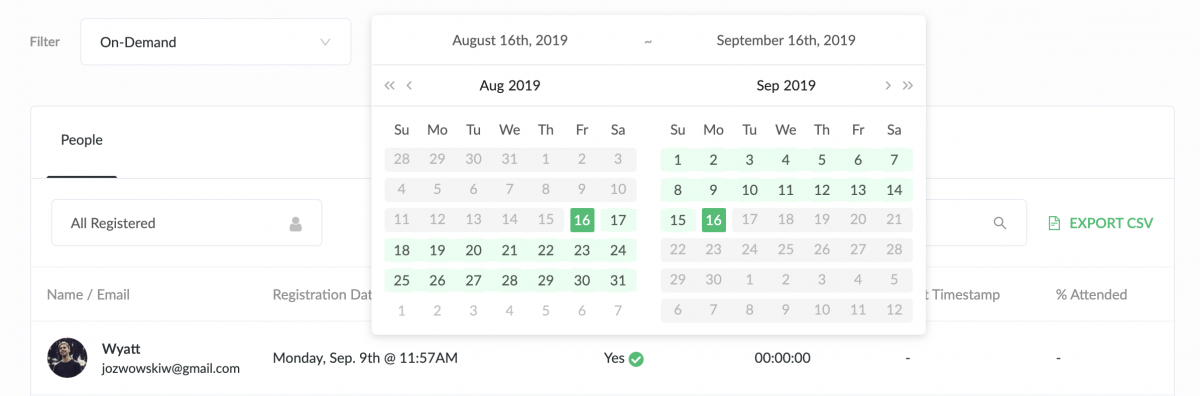1200x396 pixels.
Task: Advance to next month with right arrow
Action: (x=888, y=86)
